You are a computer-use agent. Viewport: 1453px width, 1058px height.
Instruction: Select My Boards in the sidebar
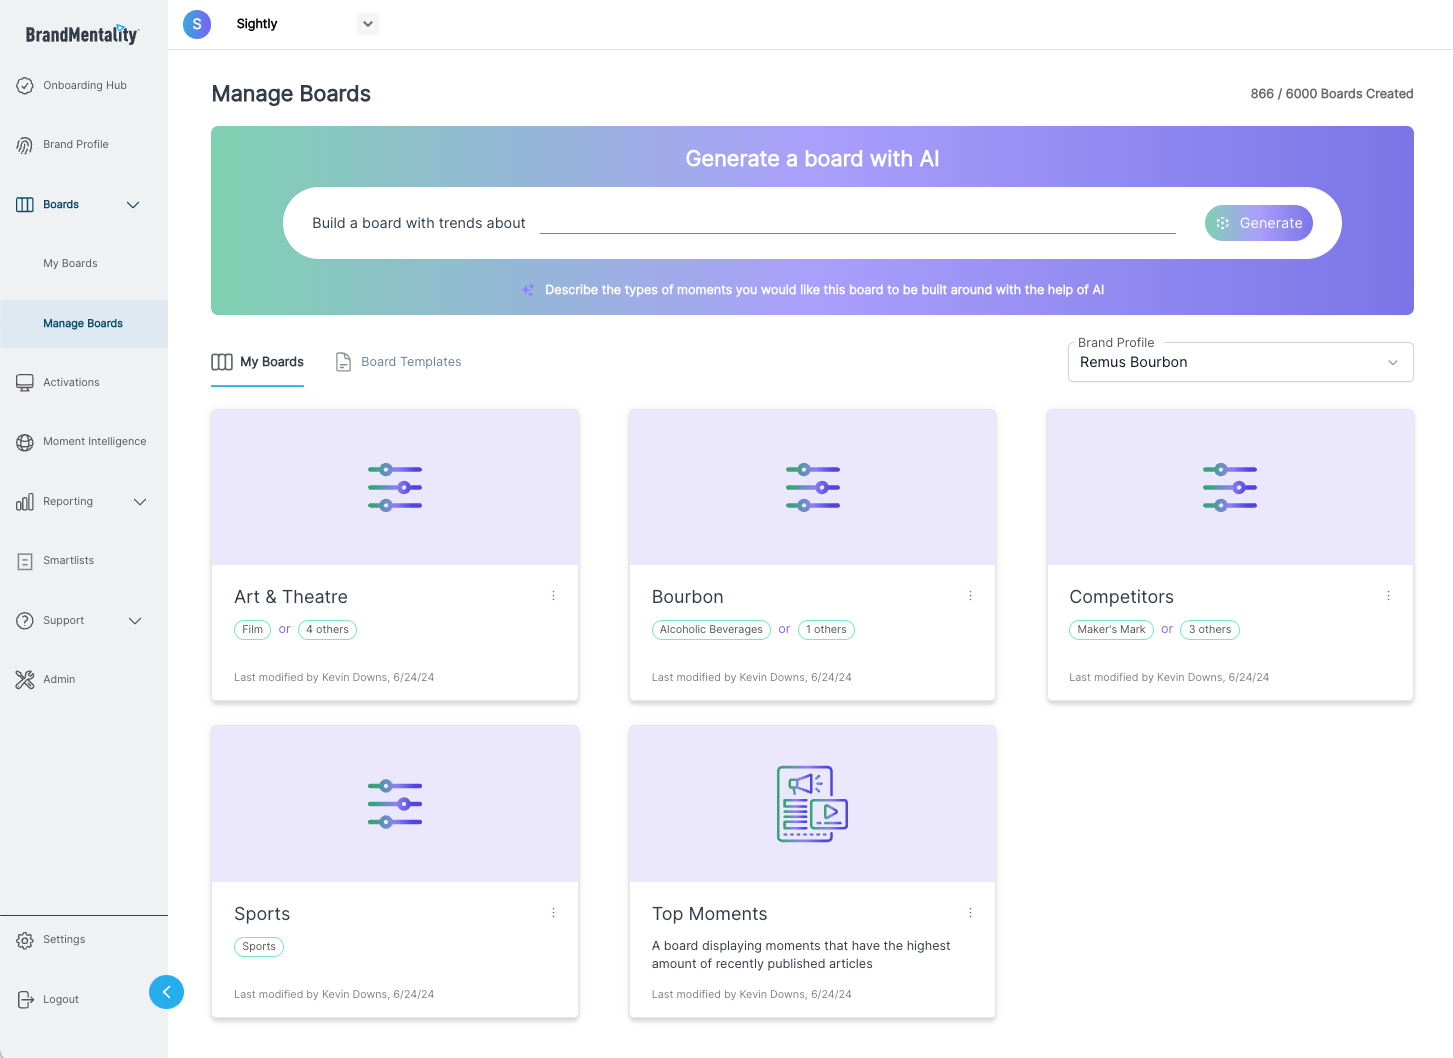coord(70,264)
